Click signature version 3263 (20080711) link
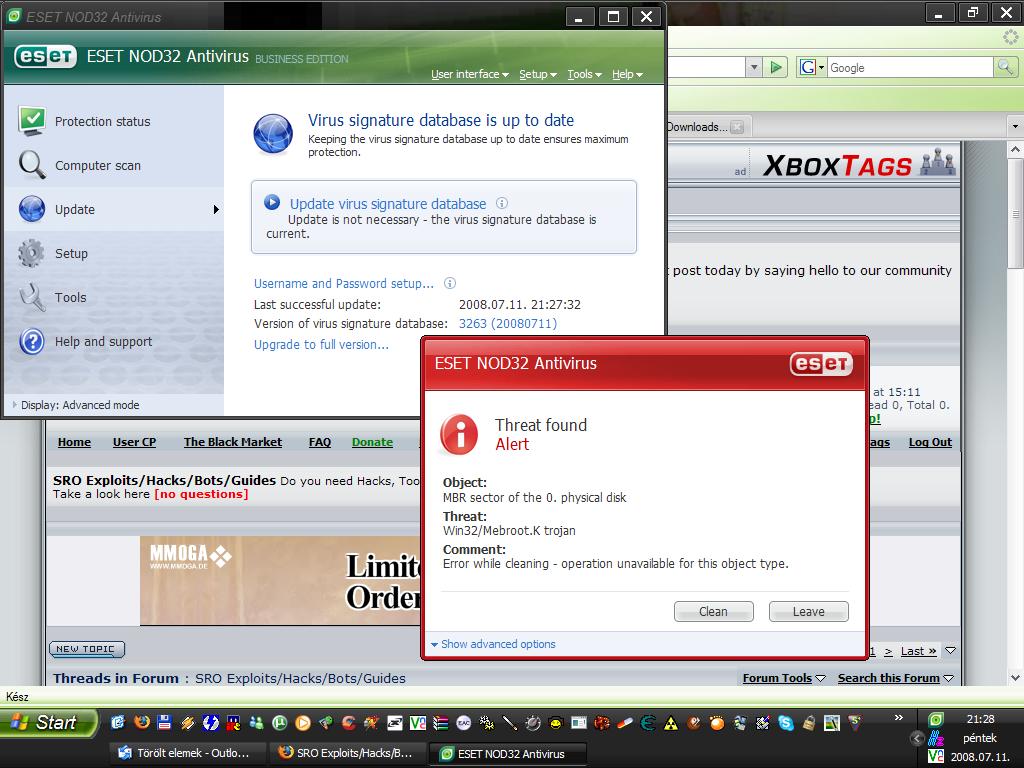The height and width of the screenshot is (768, 1024). (507, 323)
